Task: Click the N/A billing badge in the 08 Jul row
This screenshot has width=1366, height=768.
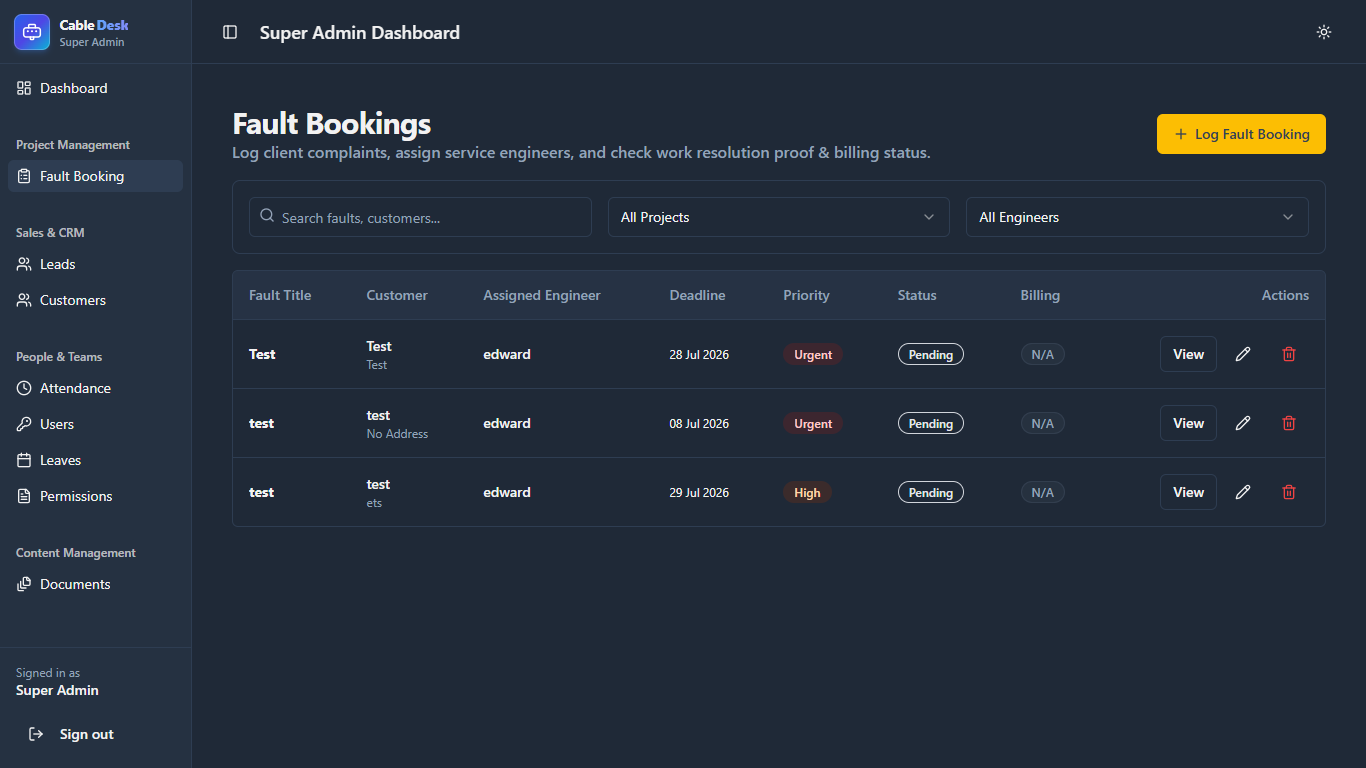Action: point(1043,423)
